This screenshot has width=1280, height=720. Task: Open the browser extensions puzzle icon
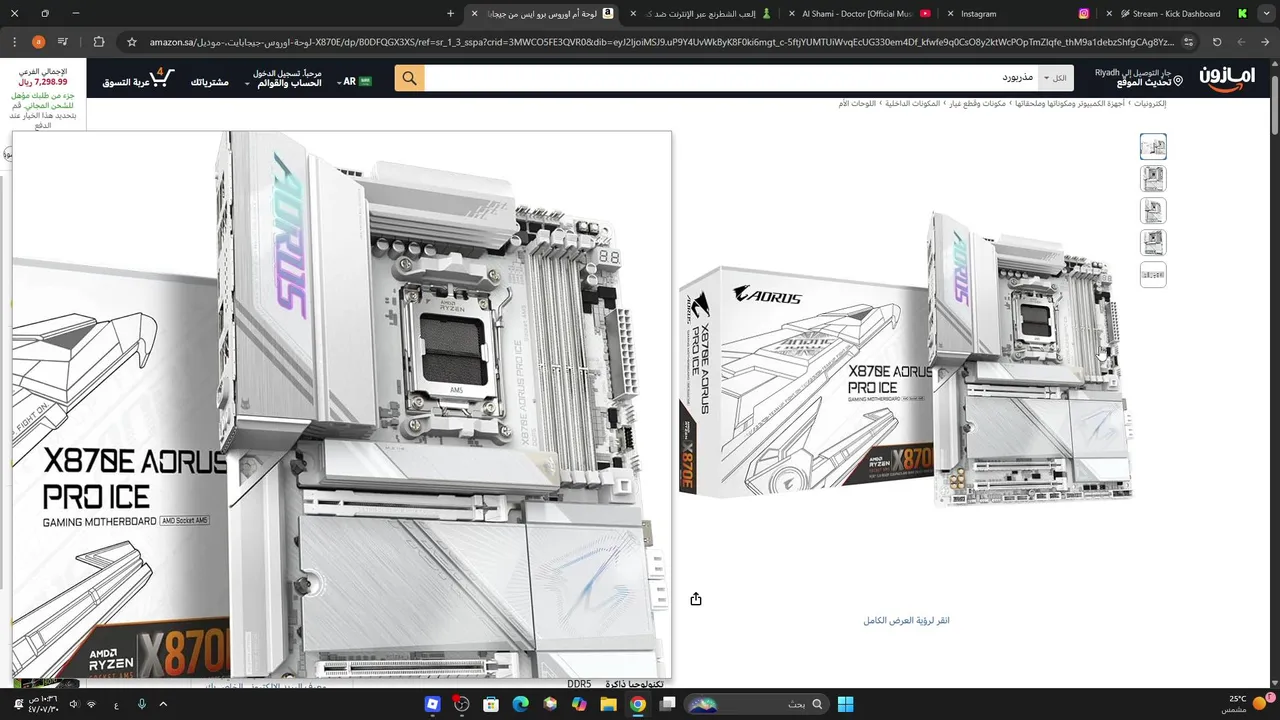click(98, 42)
